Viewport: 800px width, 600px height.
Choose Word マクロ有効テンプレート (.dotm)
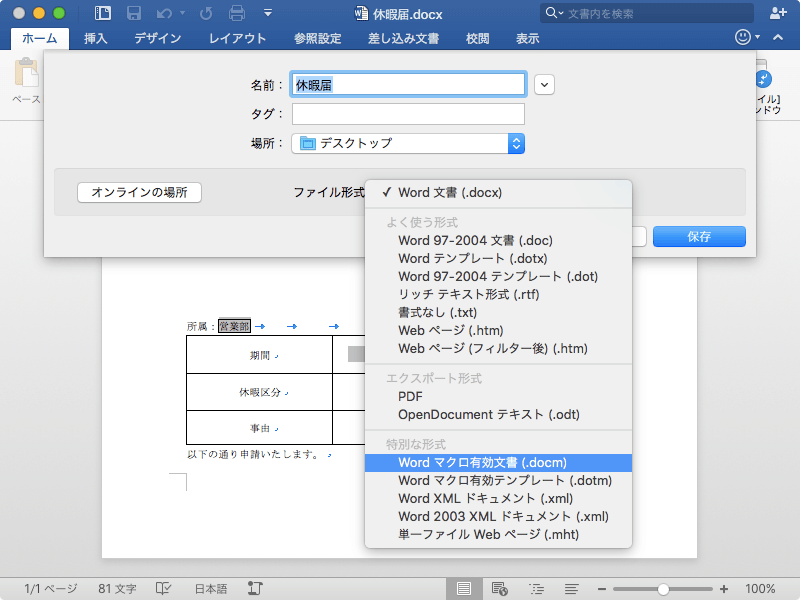498,481
